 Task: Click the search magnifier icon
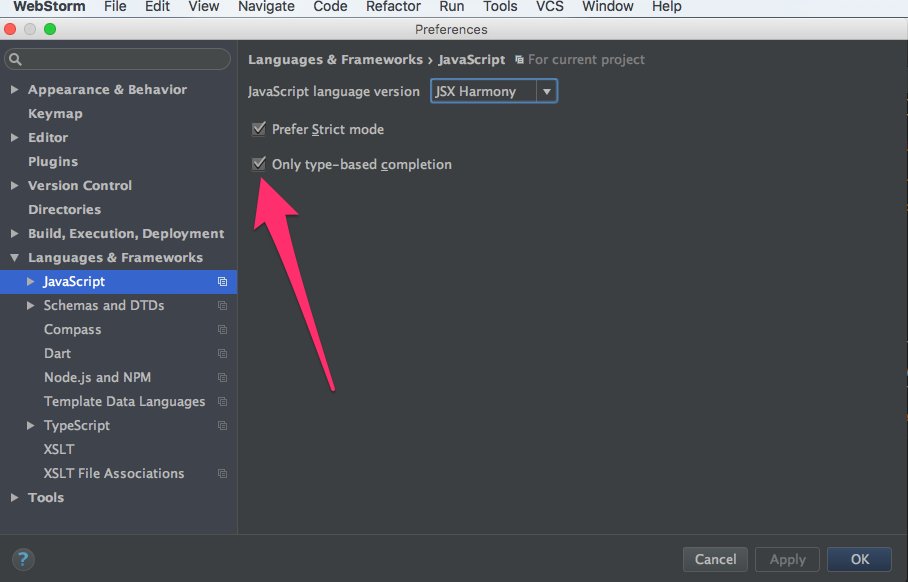(x=15, y=59)
